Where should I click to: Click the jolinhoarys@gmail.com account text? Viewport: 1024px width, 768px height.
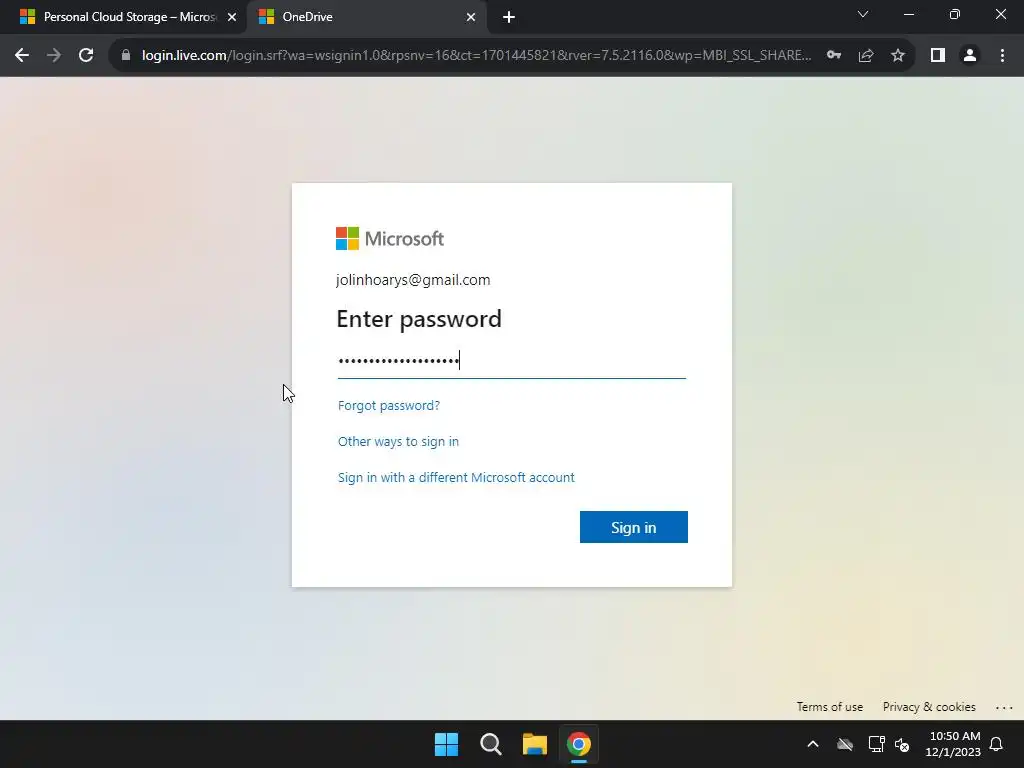(413, 280)
